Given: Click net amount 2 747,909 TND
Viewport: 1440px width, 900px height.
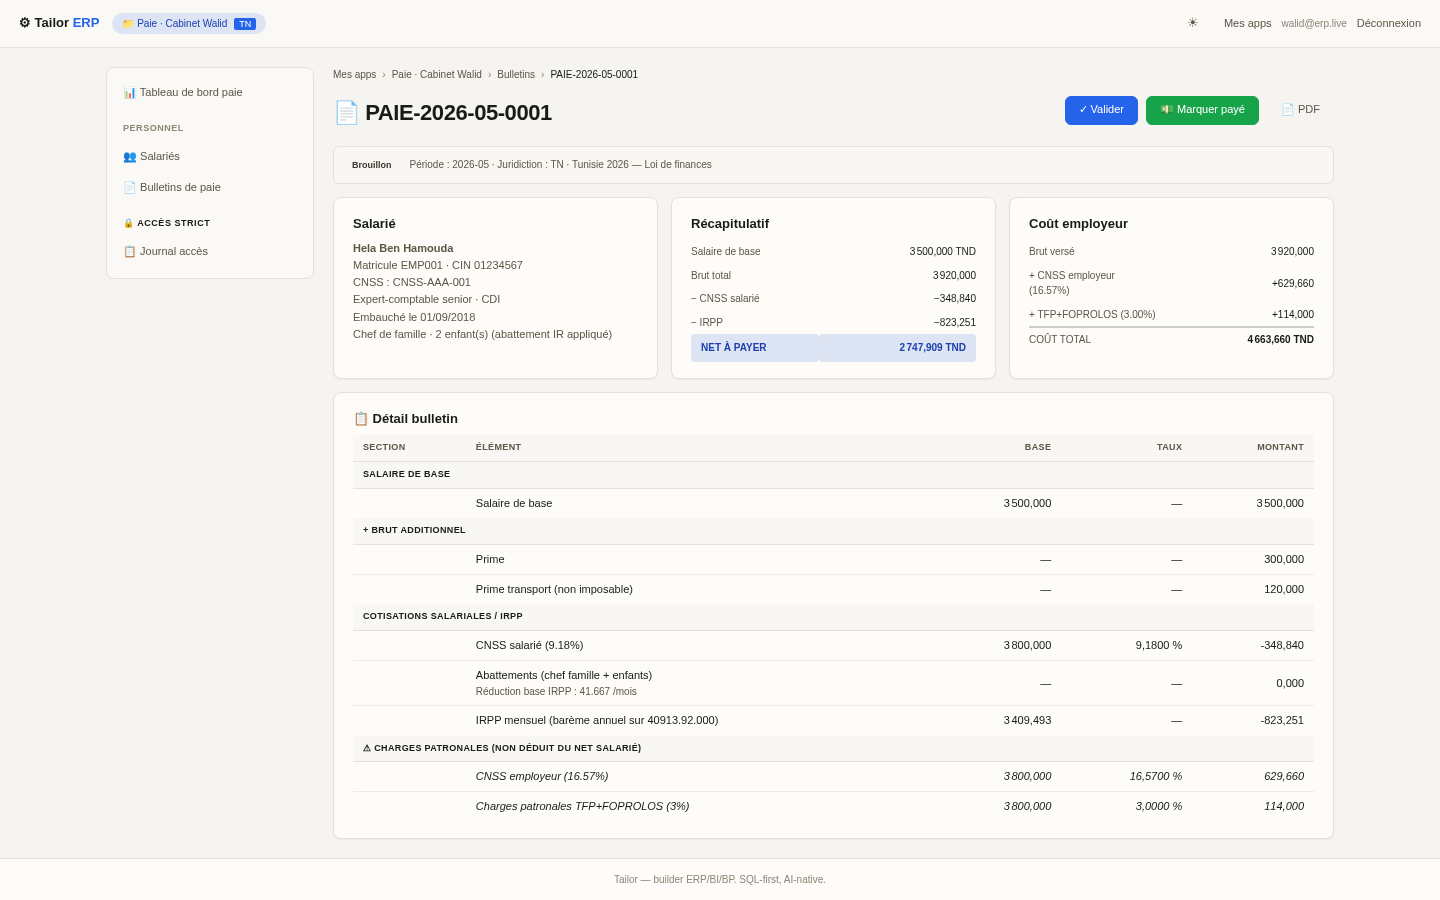Looking at the screenshot, I should (932, 348).
